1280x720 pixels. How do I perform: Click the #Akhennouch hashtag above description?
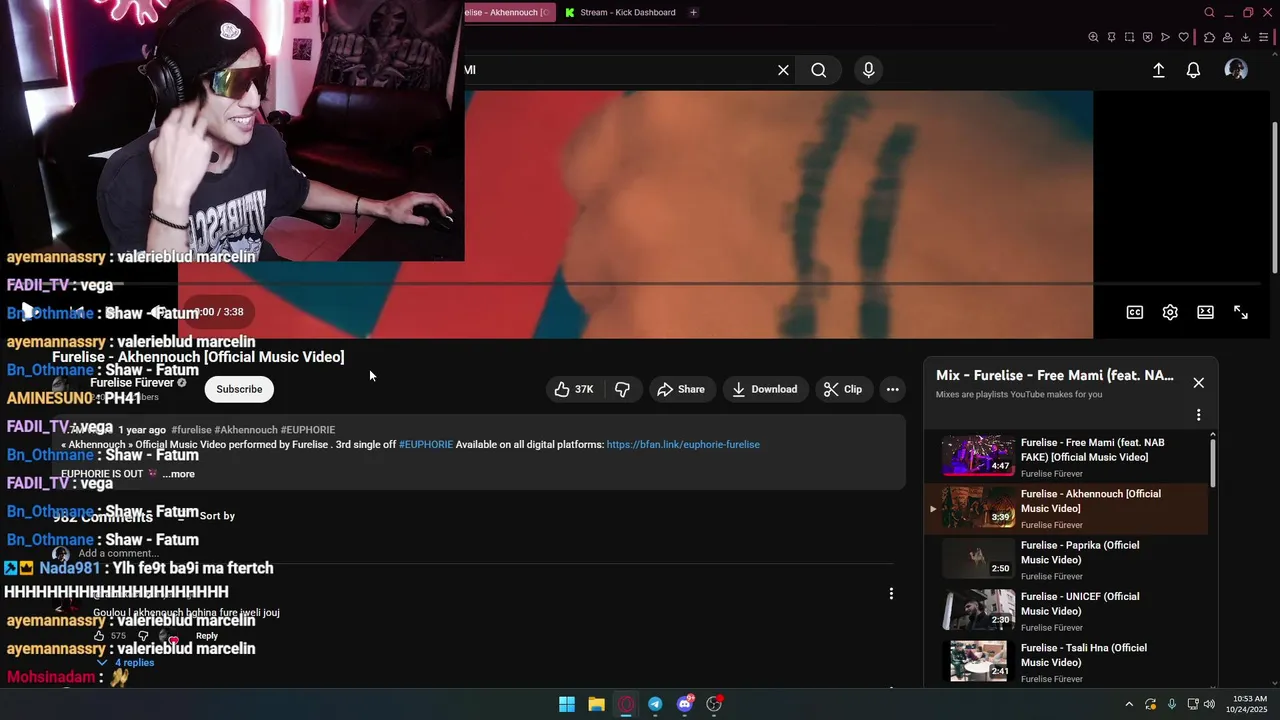tap(246, 430)
